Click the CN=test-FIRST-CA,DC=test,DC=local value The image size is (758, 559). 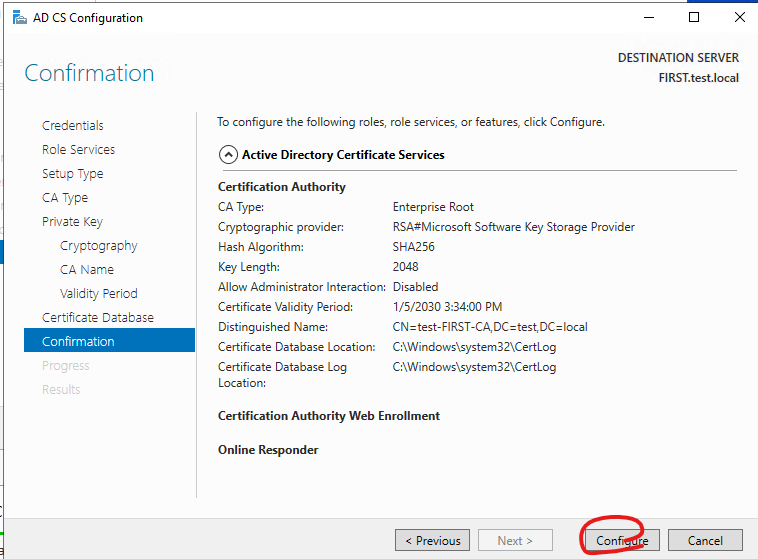pos(490,327)
